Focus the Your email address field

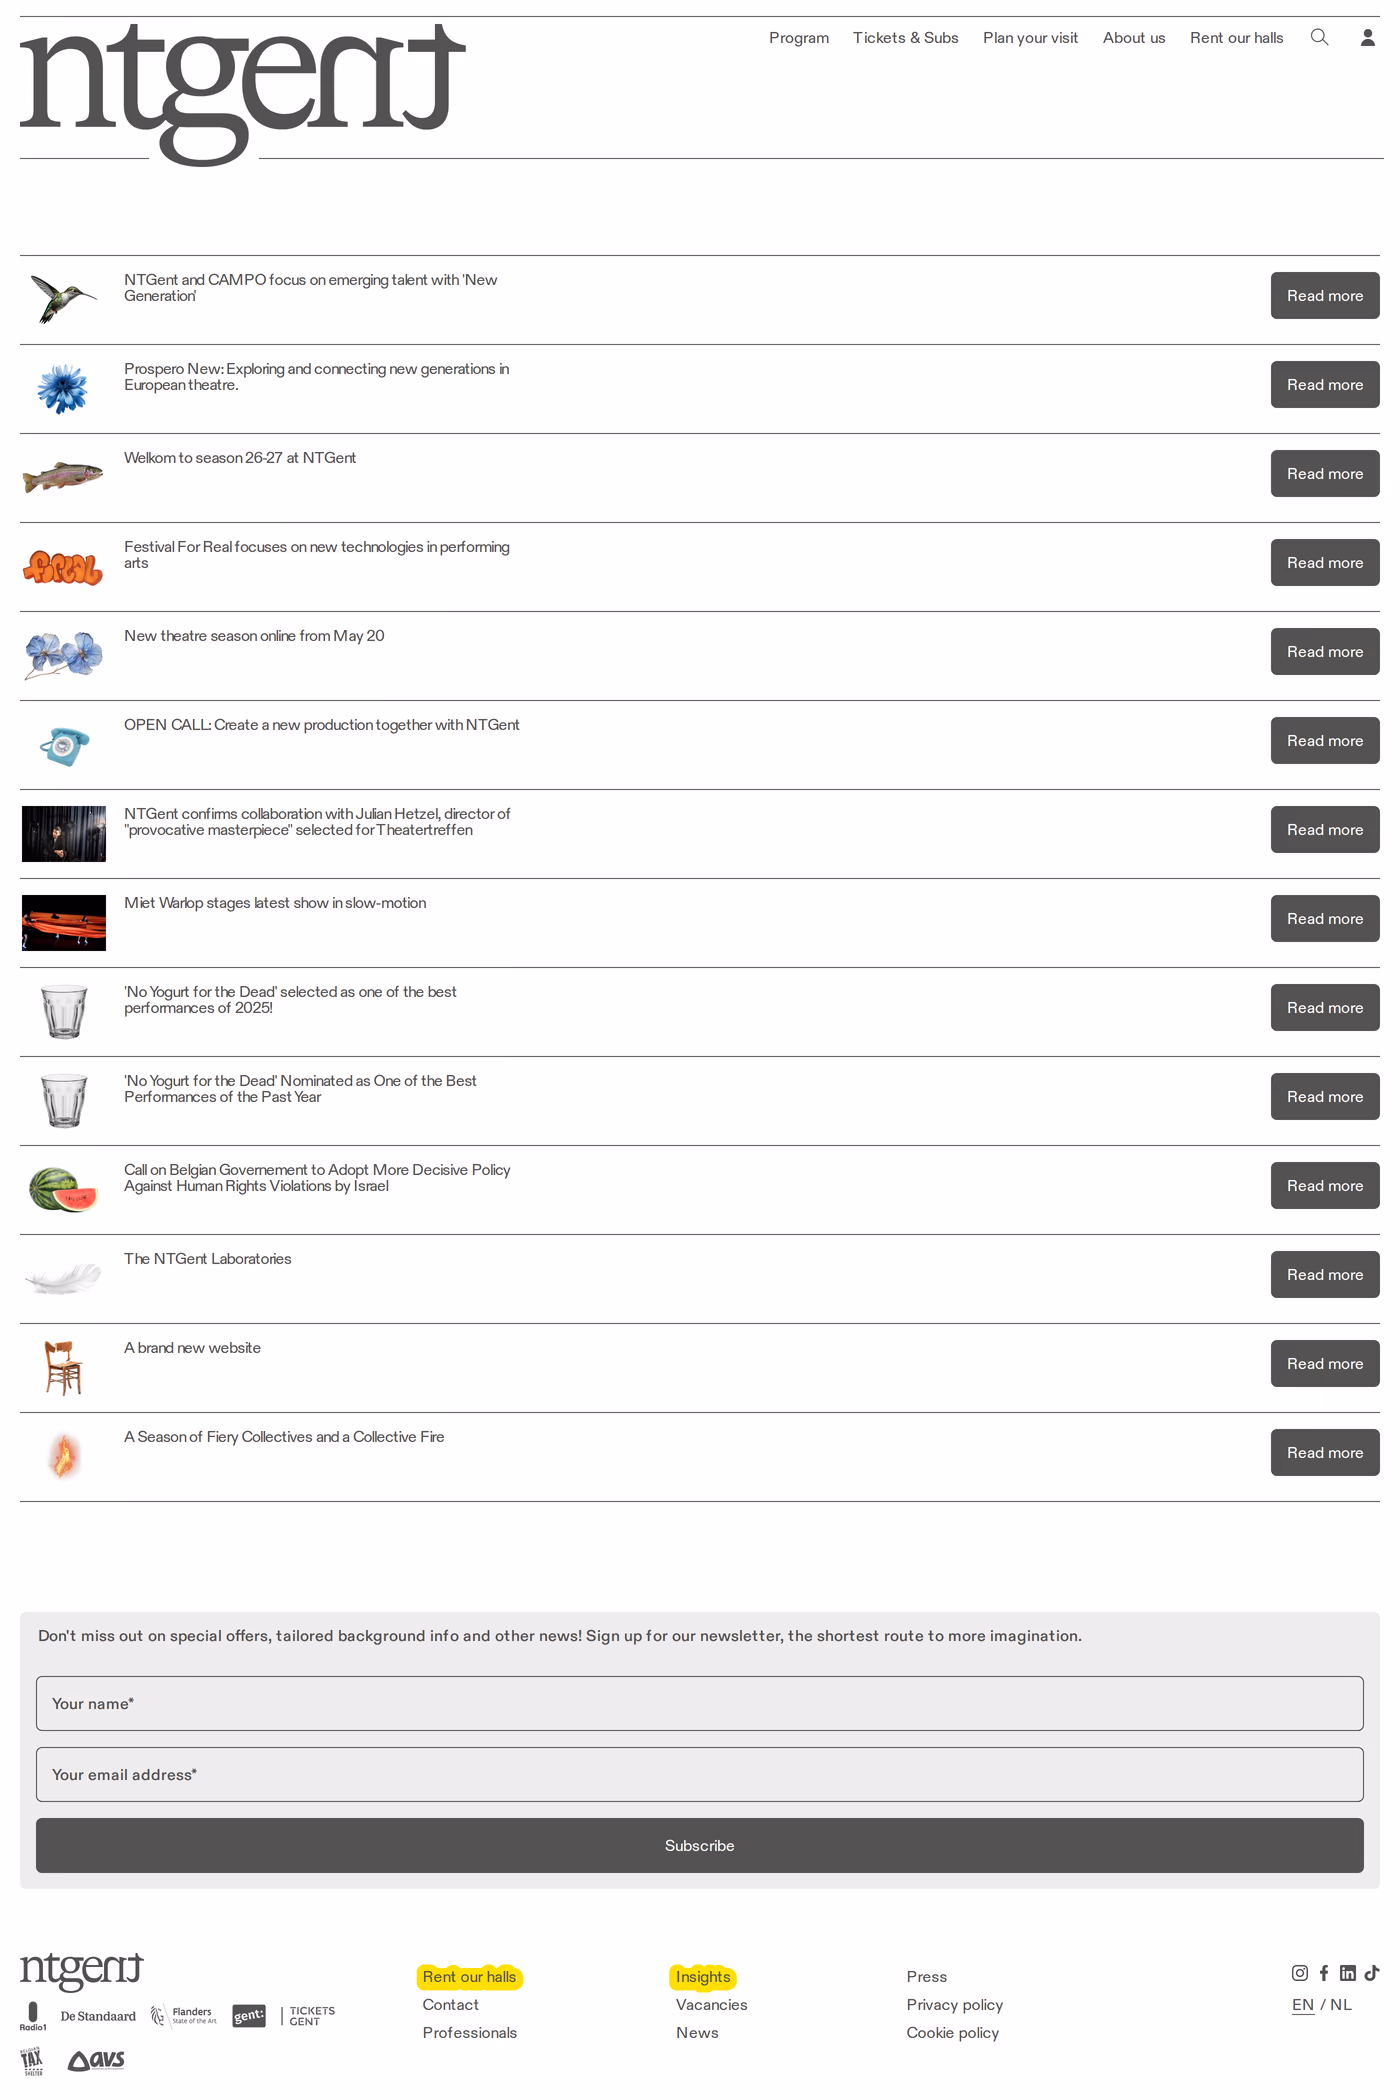tap(700, 1774)
